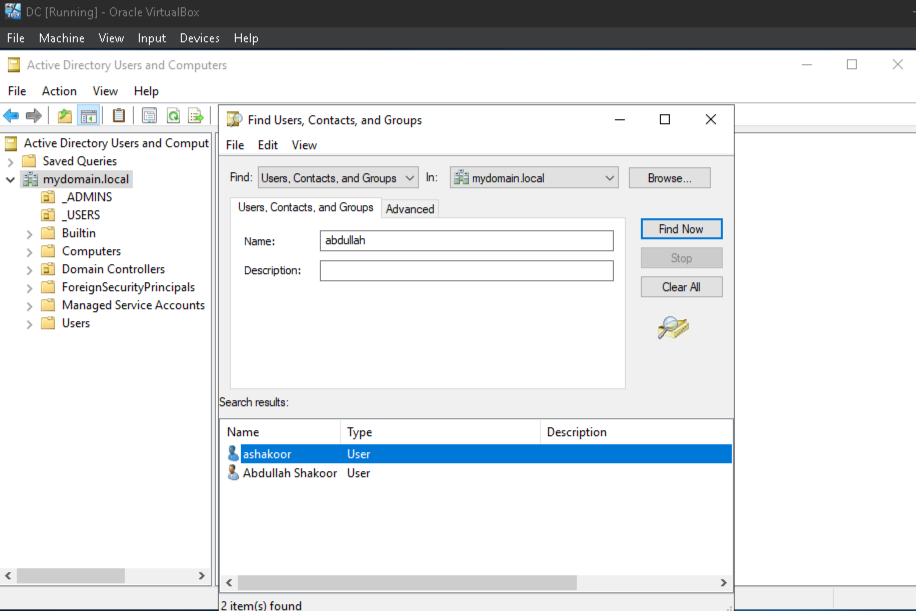The width and height of the screenshot is (916, 611).
Task: Click the Domain Controllers folder icon
Action: 48,269
